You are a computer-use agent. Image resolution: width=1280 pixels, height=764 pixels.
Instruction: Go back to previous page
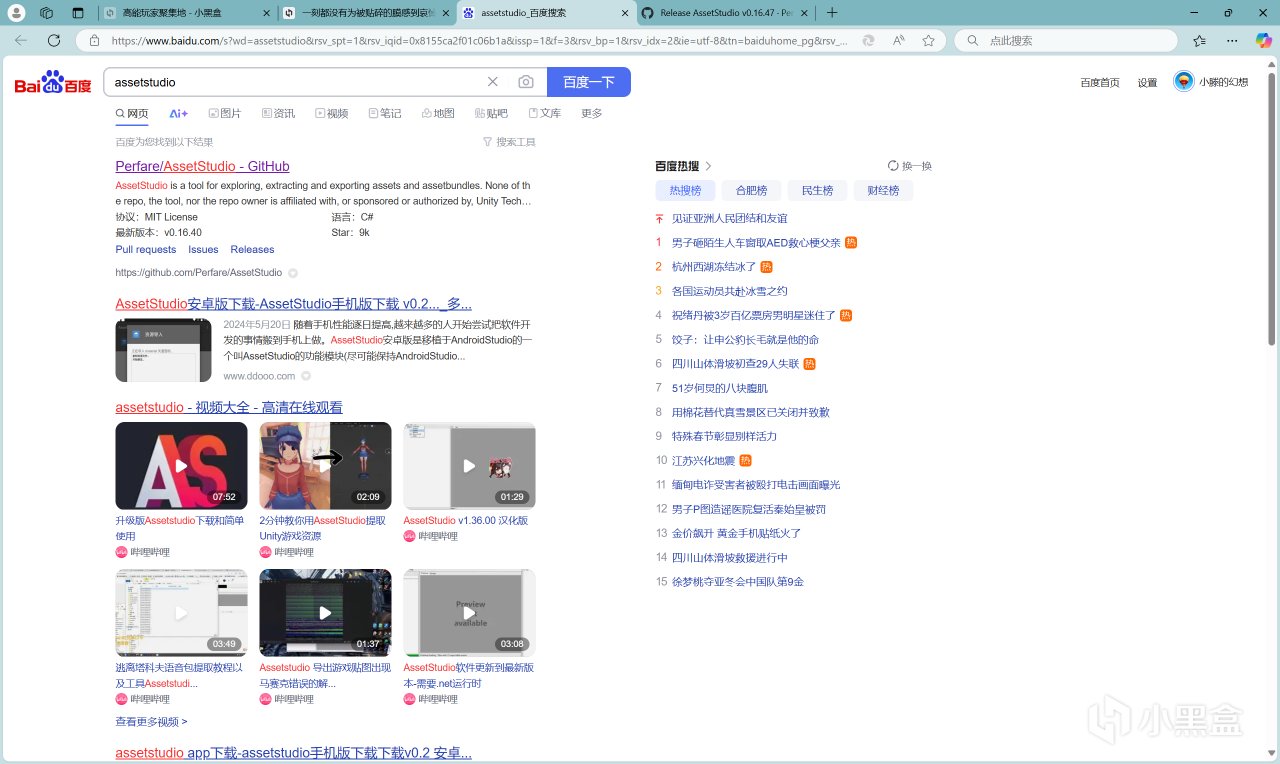click(x=22, y=41)
